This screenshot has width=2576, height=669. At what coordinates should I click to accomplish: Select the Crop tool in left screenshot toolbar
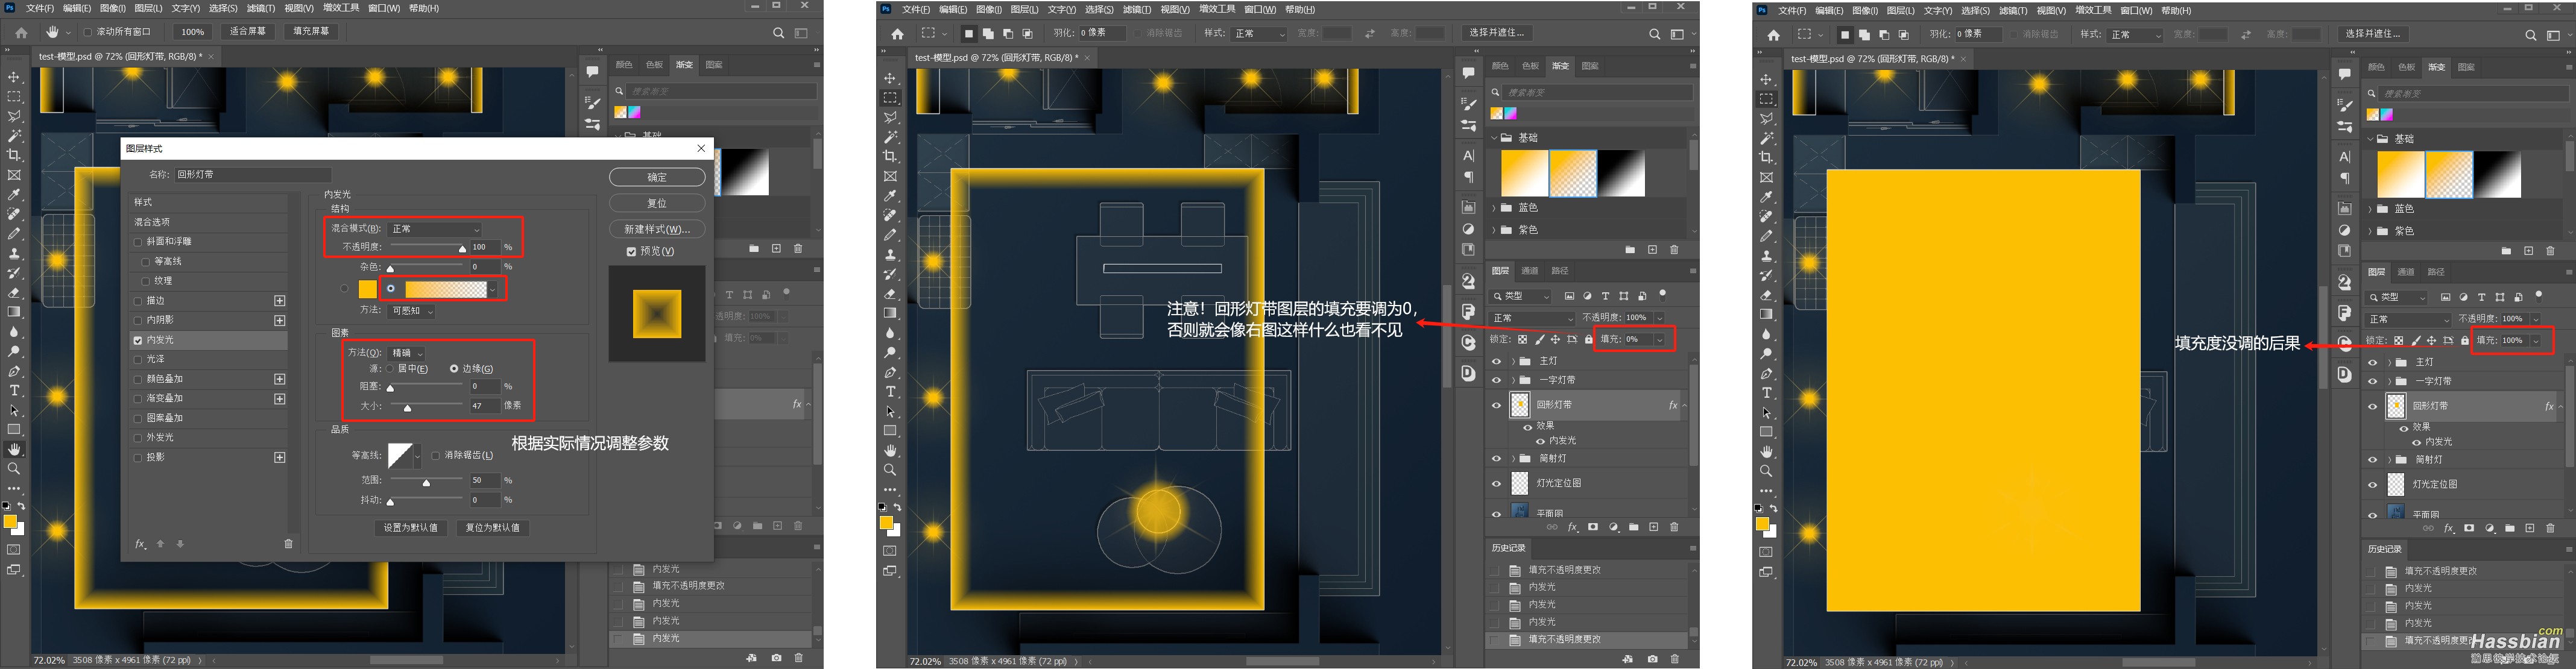(14, 155)
